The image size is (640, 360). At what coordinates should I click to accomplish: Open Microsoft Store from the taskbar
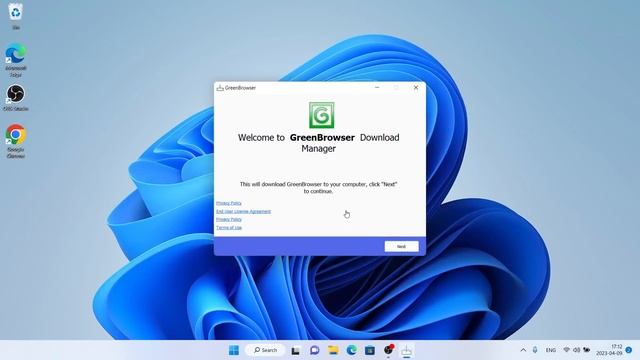click(370, 350)
